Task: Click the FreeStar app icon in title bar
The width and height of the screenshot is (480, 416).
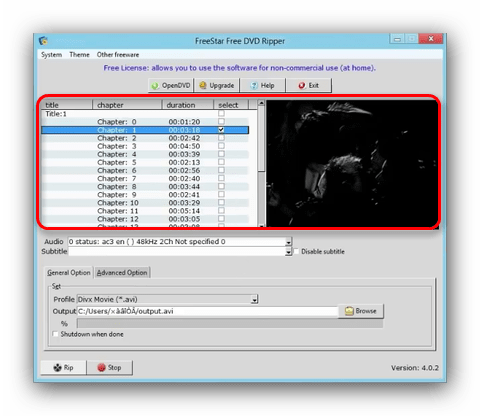Action: coord(43,41)
